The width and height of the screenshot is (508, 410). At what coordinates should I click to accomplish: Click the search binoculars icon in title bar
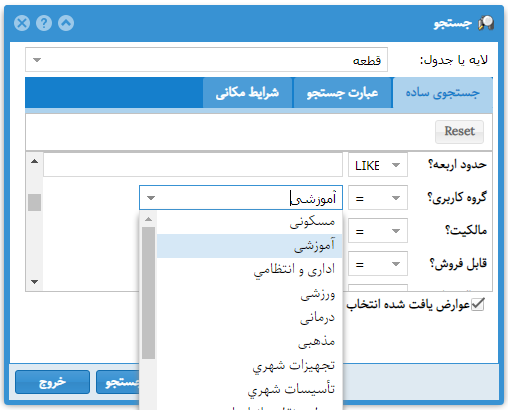tap(486, 23)
